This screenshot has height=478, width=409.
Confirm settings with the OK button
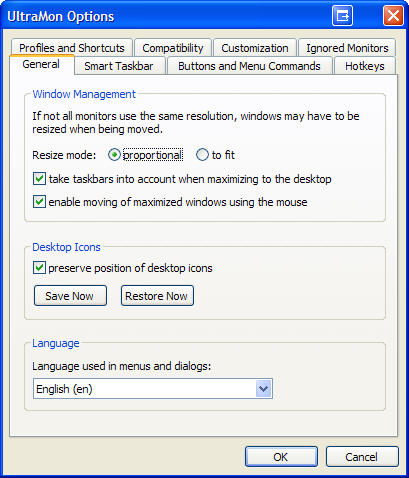281,457
